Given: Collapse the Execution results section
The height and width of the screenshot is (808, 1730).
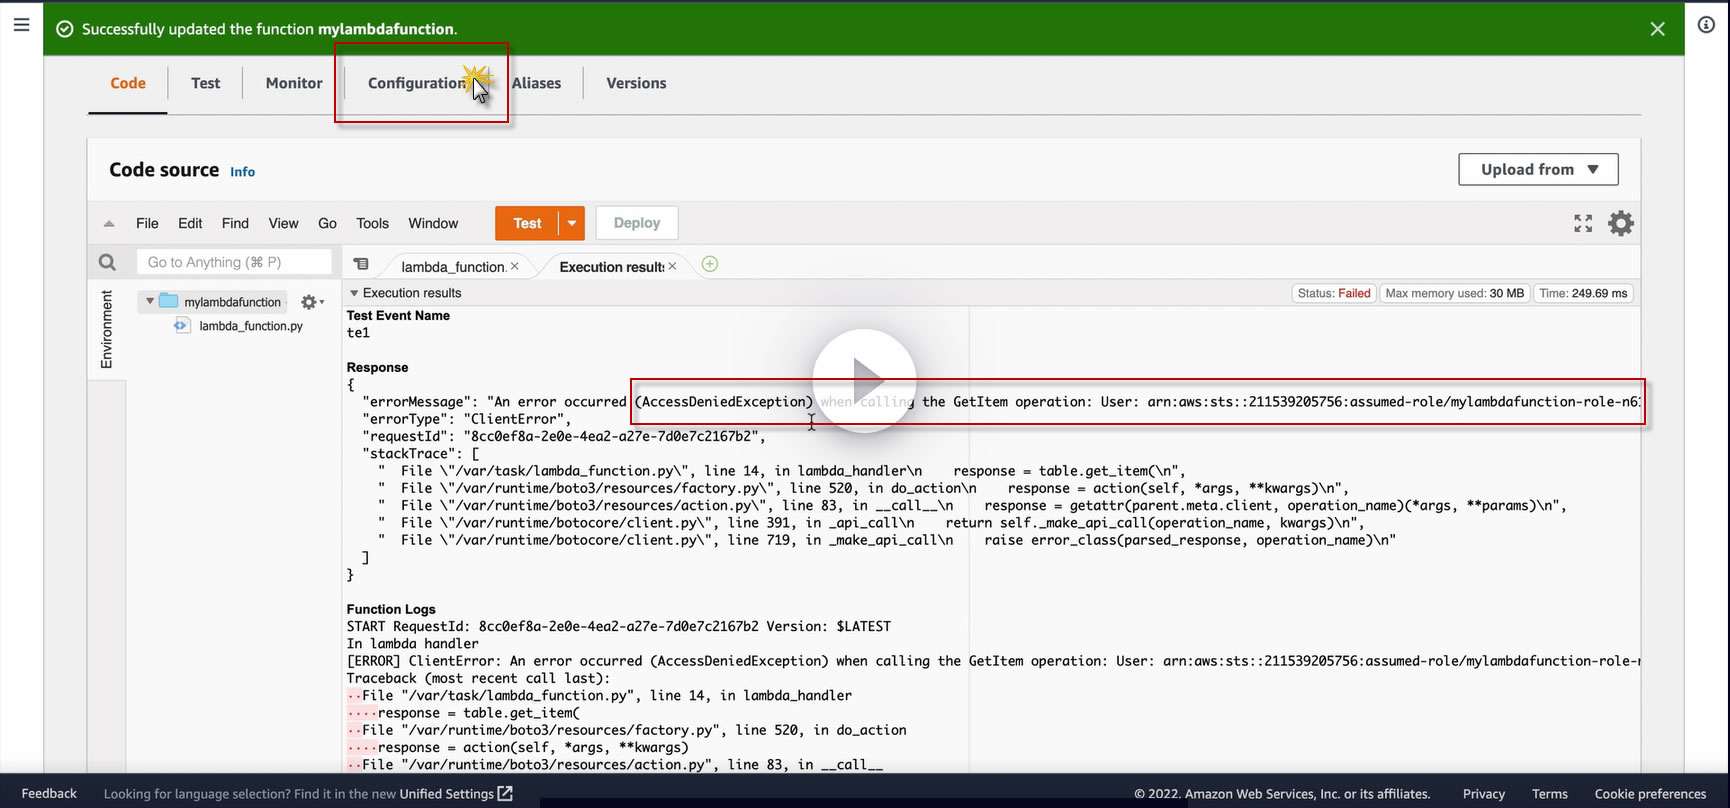Looking at the screenshot, I should click(354, 293).
